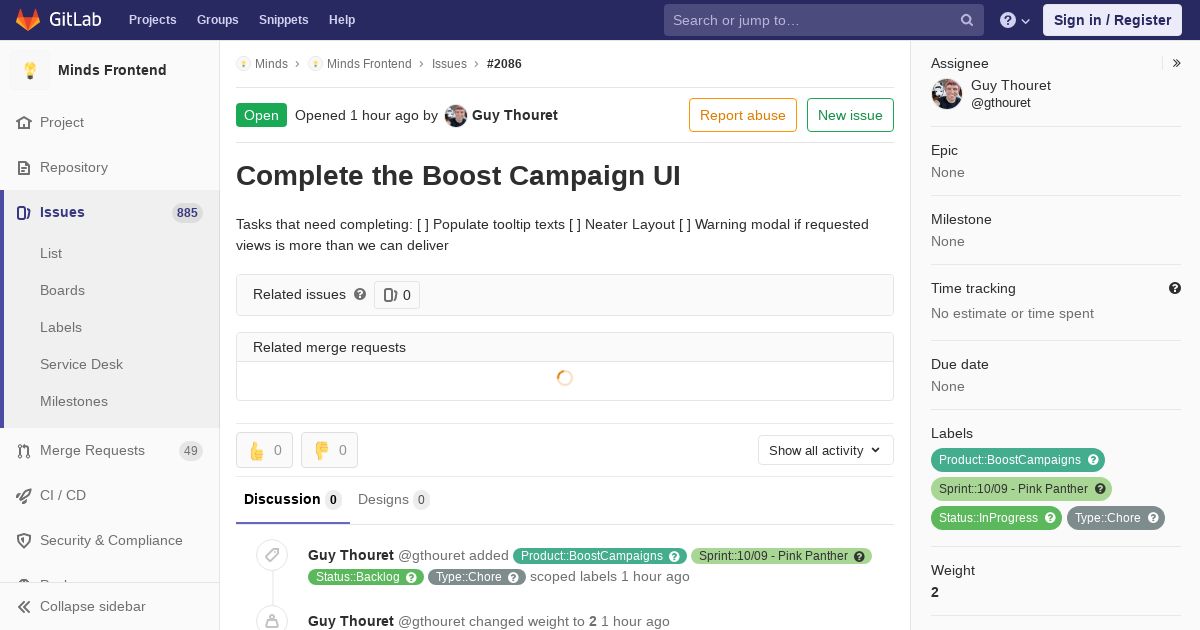Click Guy Thouret's avatar in issue header
Image resolution: width=1200 pixels, height=630 pixels.
(456, 115)
